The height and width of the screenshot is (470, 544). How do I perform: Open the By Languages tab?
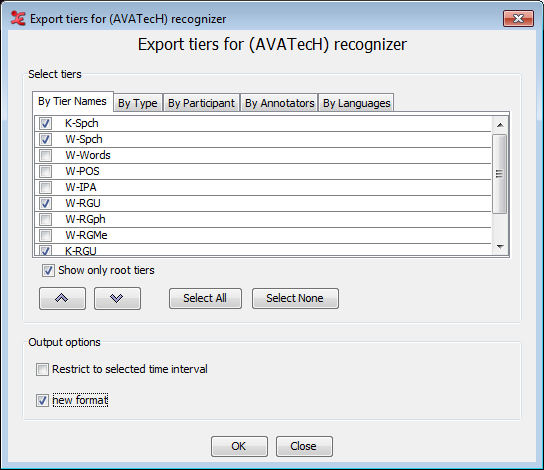[356, 103]
